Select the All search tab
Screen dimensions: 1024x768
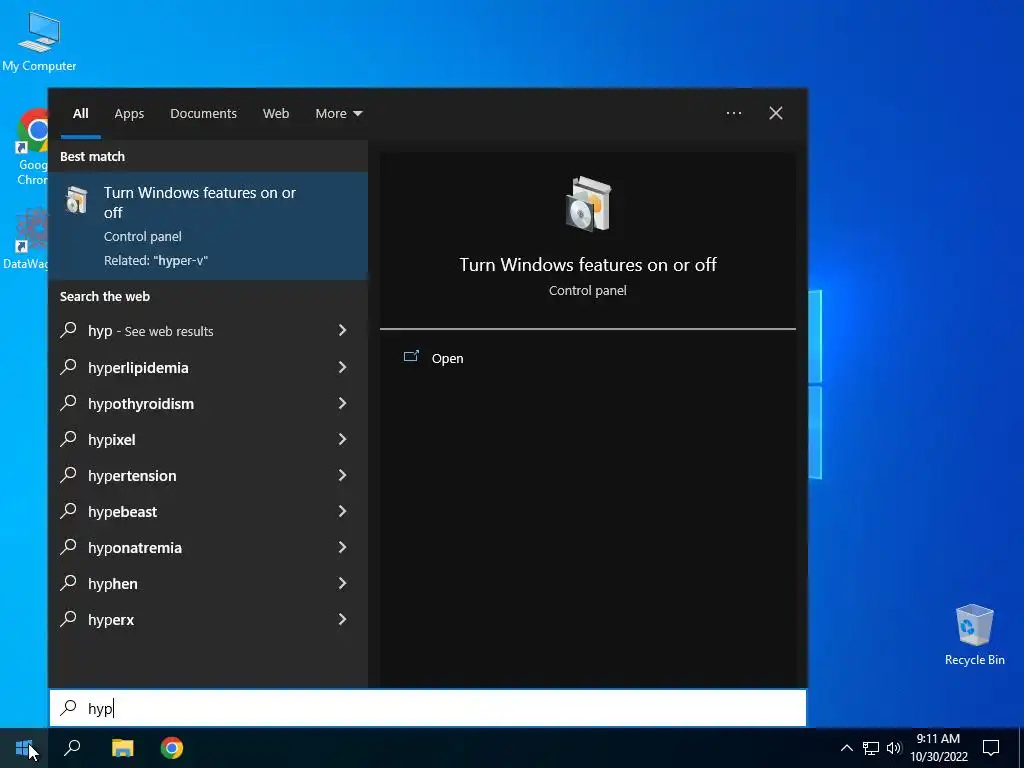click(81, 114)
